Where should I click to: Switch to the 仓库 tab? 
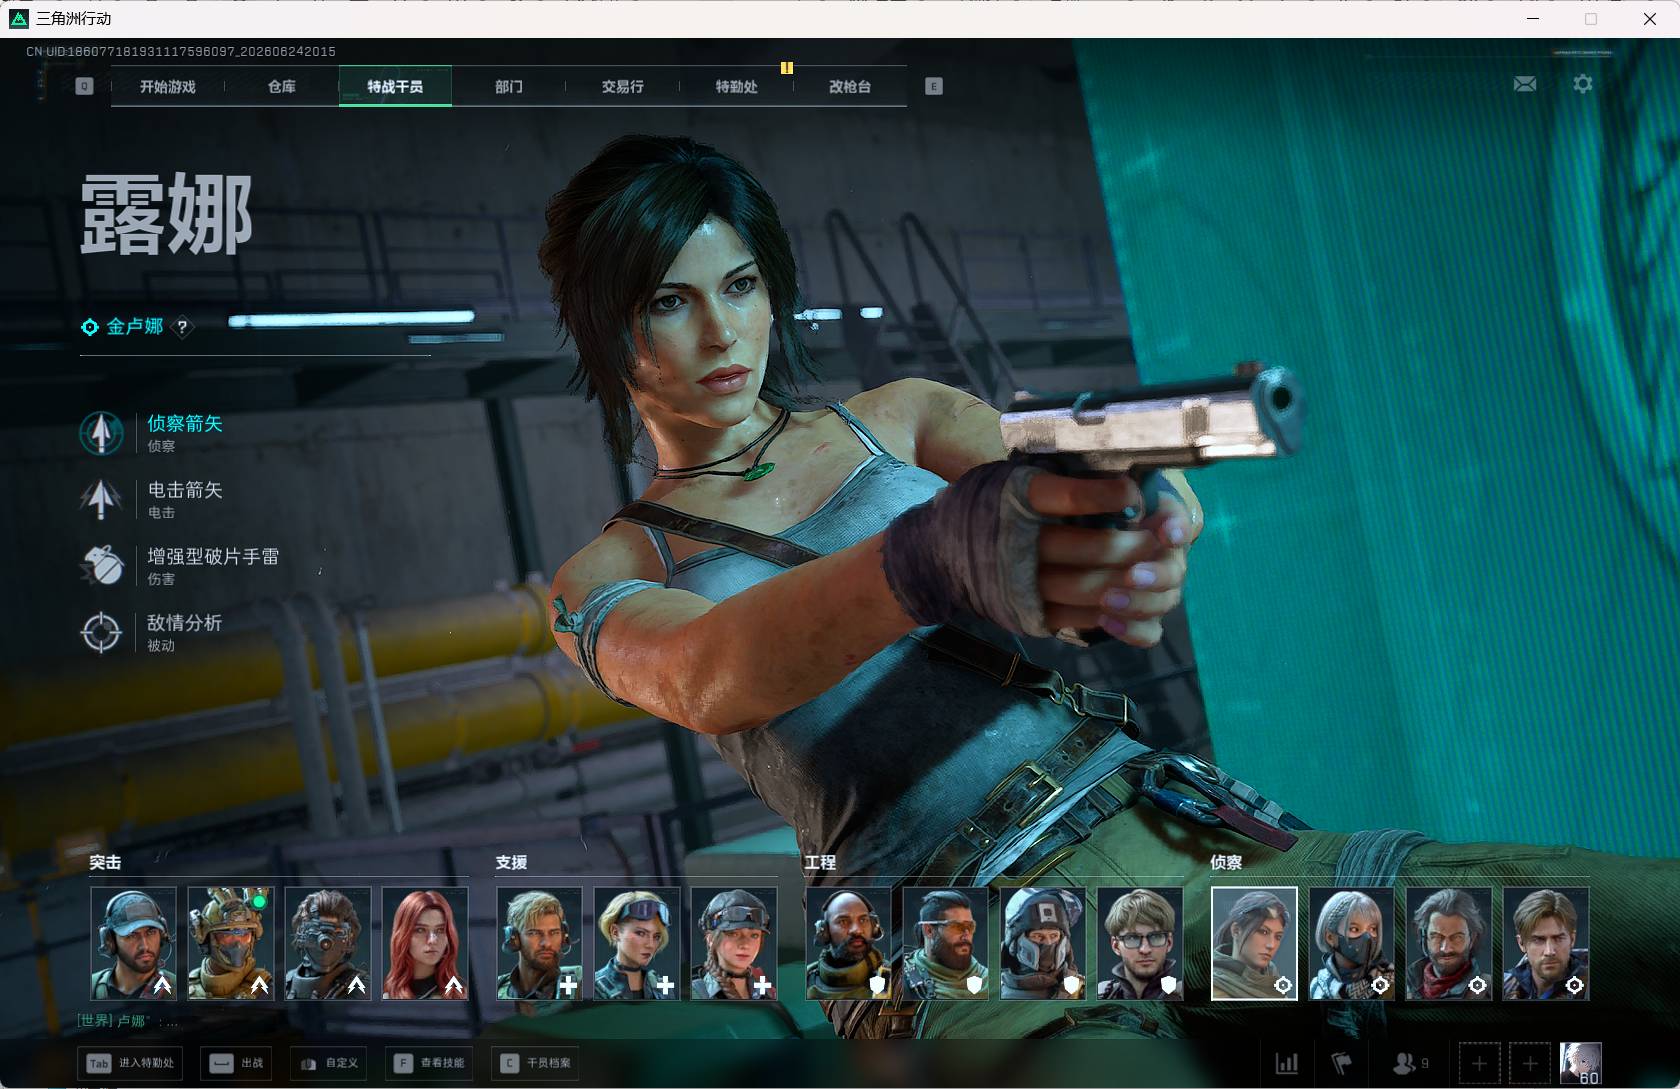[282, 87]
